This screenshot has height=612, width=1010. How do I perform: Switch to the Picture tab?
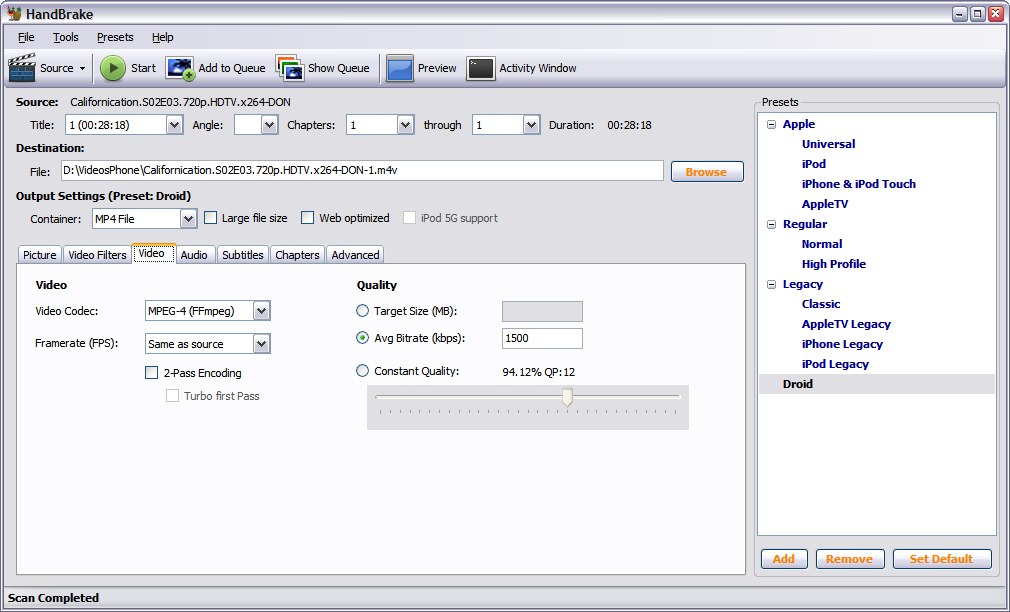coord(40,254)
